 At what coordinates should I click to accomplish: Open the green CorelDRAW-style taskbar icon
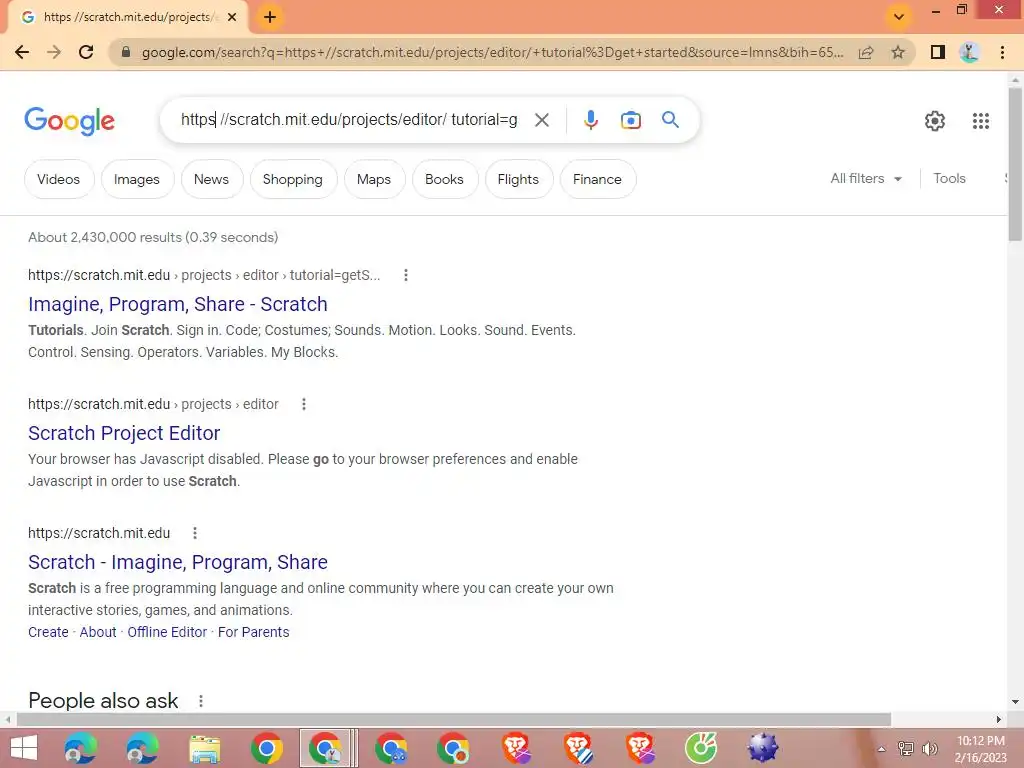point(701,748)
